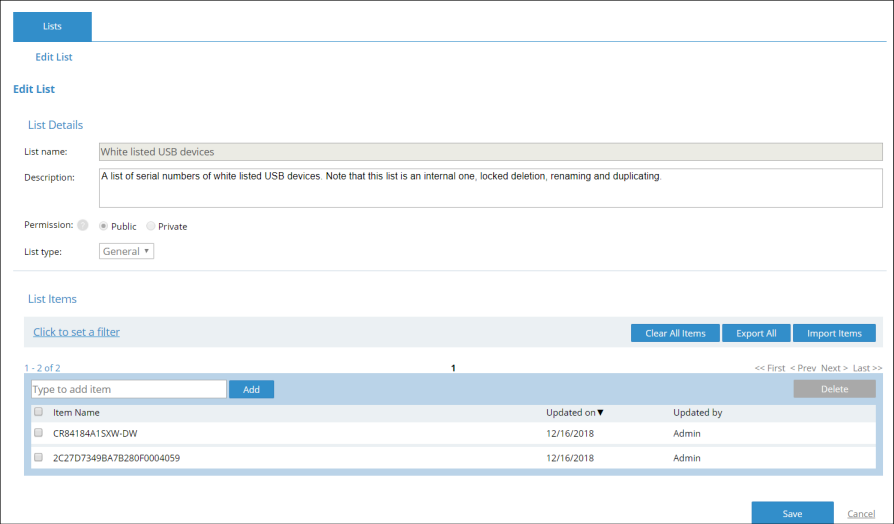
Task: Open the Lists tab
Action: coord(52,27)
